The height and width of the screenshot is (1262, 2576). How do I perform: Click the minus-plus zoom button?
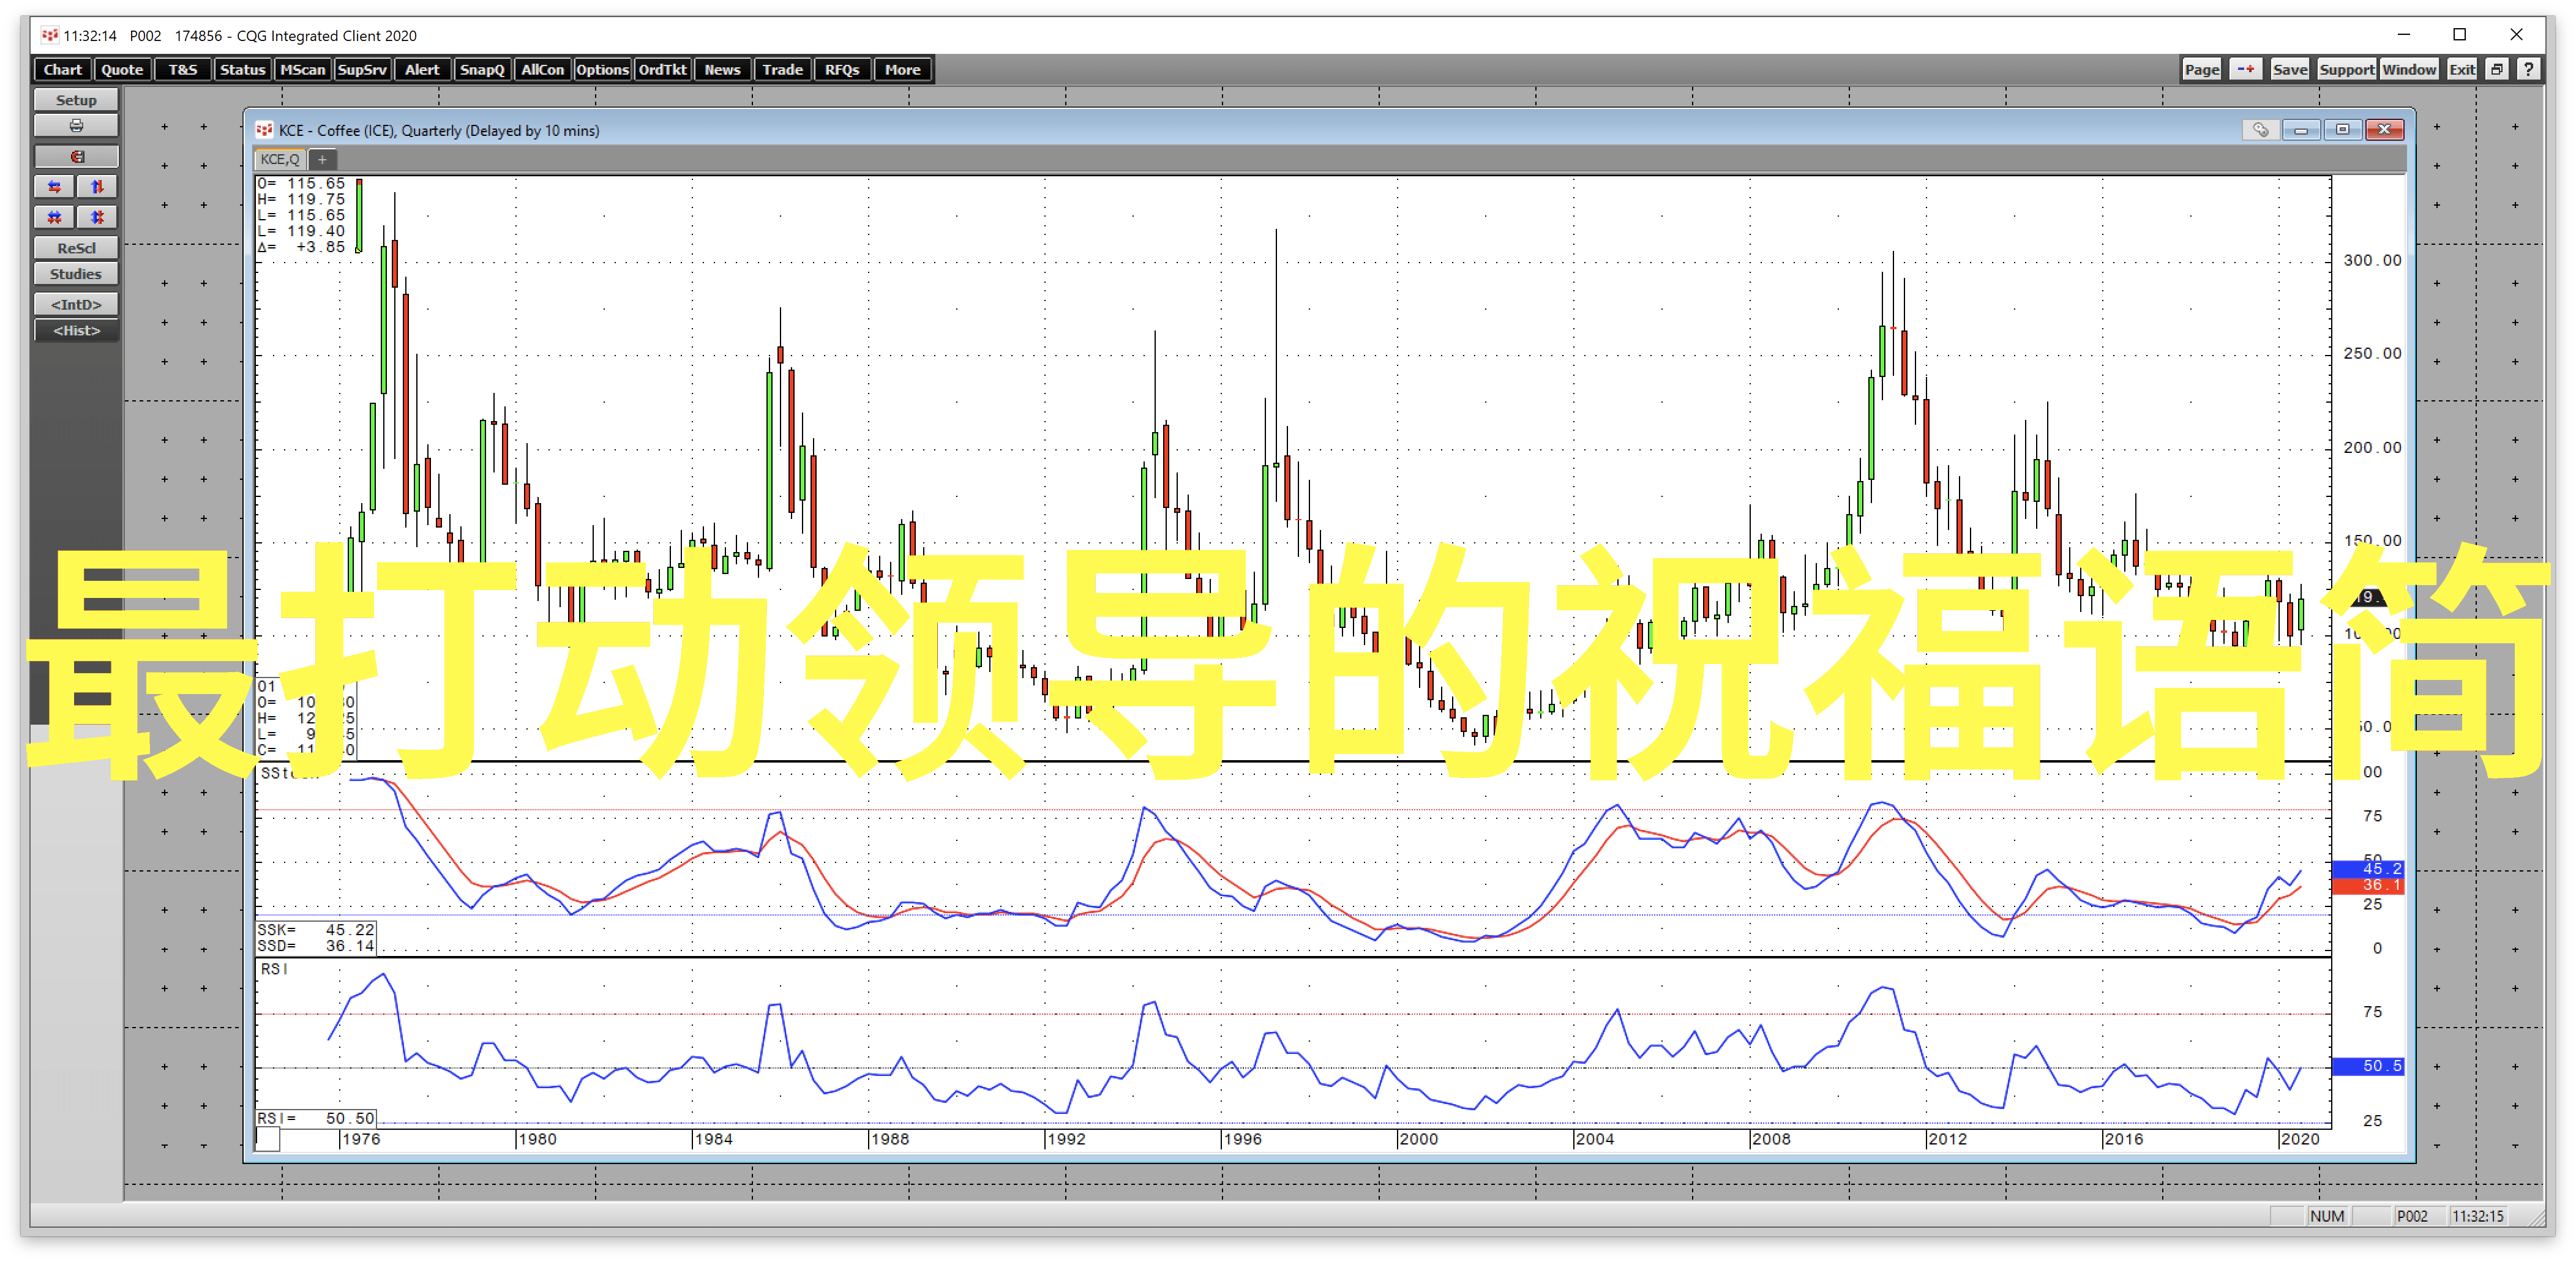2245,69
